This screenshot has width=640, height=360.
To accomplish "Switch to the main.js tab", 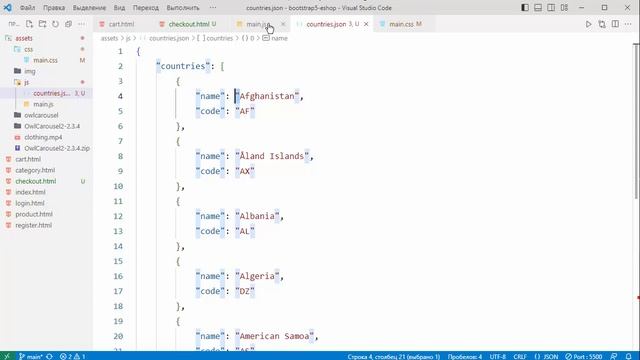I will [257, 24].
